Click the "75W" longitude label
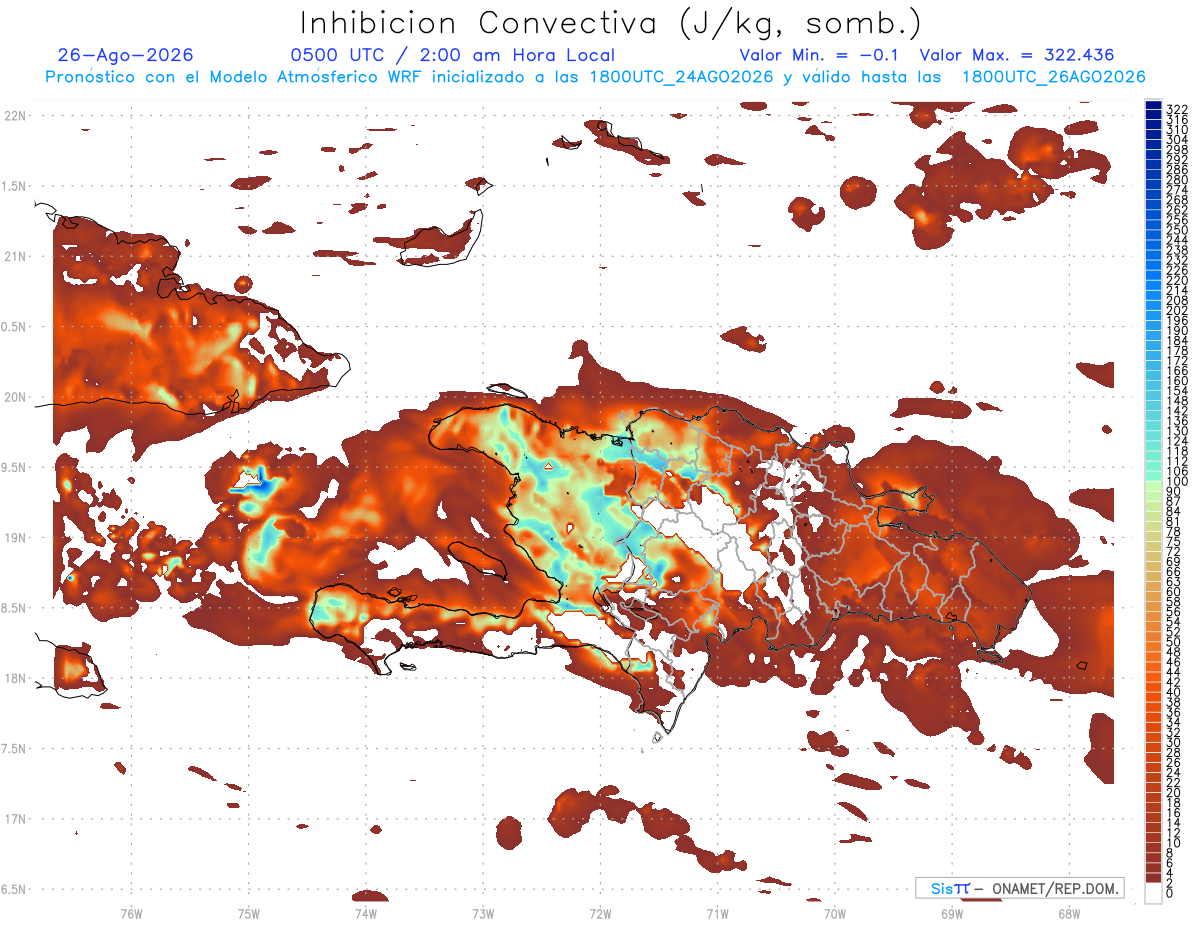 [x=248, y=913]
